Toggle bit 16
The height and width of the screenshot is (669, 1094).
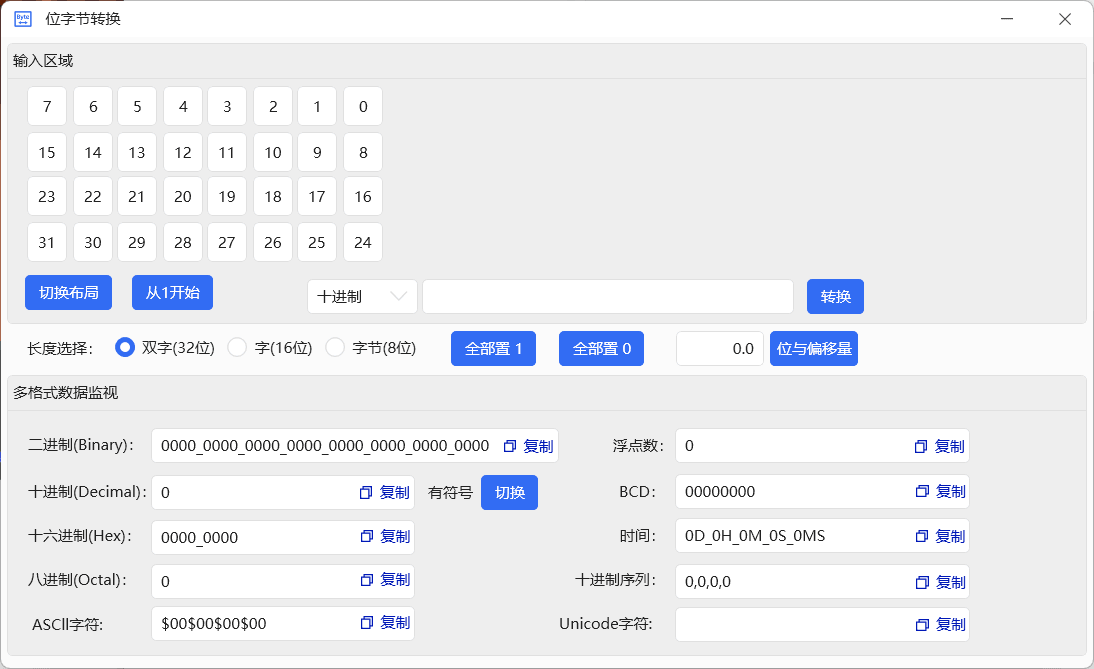pos(363,197)
